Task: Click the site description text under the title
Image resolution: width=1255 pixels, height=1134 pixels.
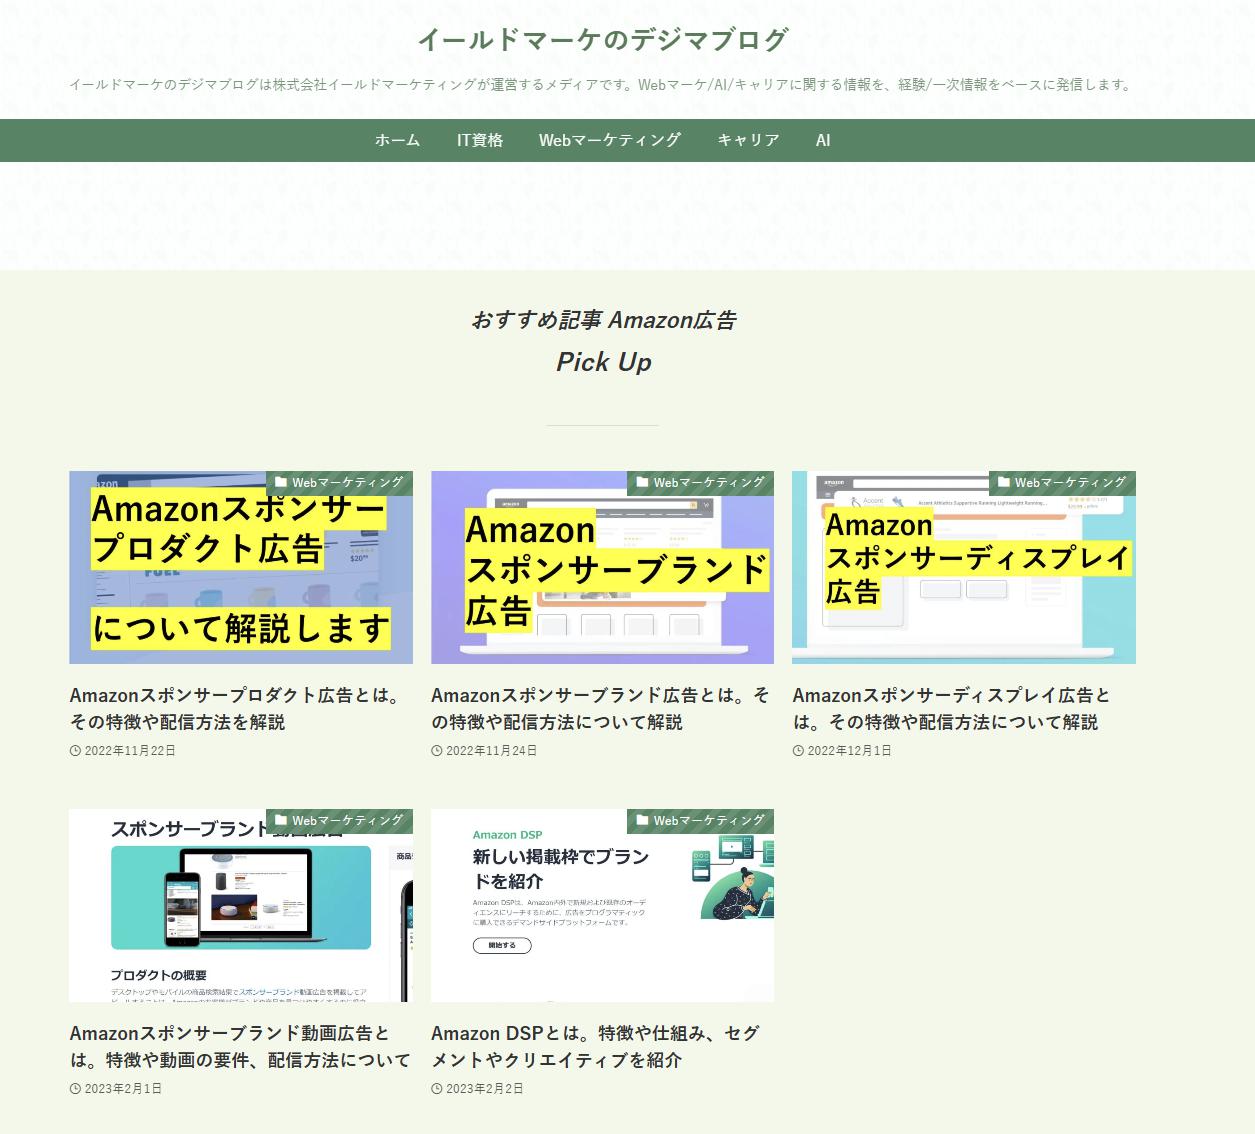Action: pyautogui.click(x=602, y=85)
